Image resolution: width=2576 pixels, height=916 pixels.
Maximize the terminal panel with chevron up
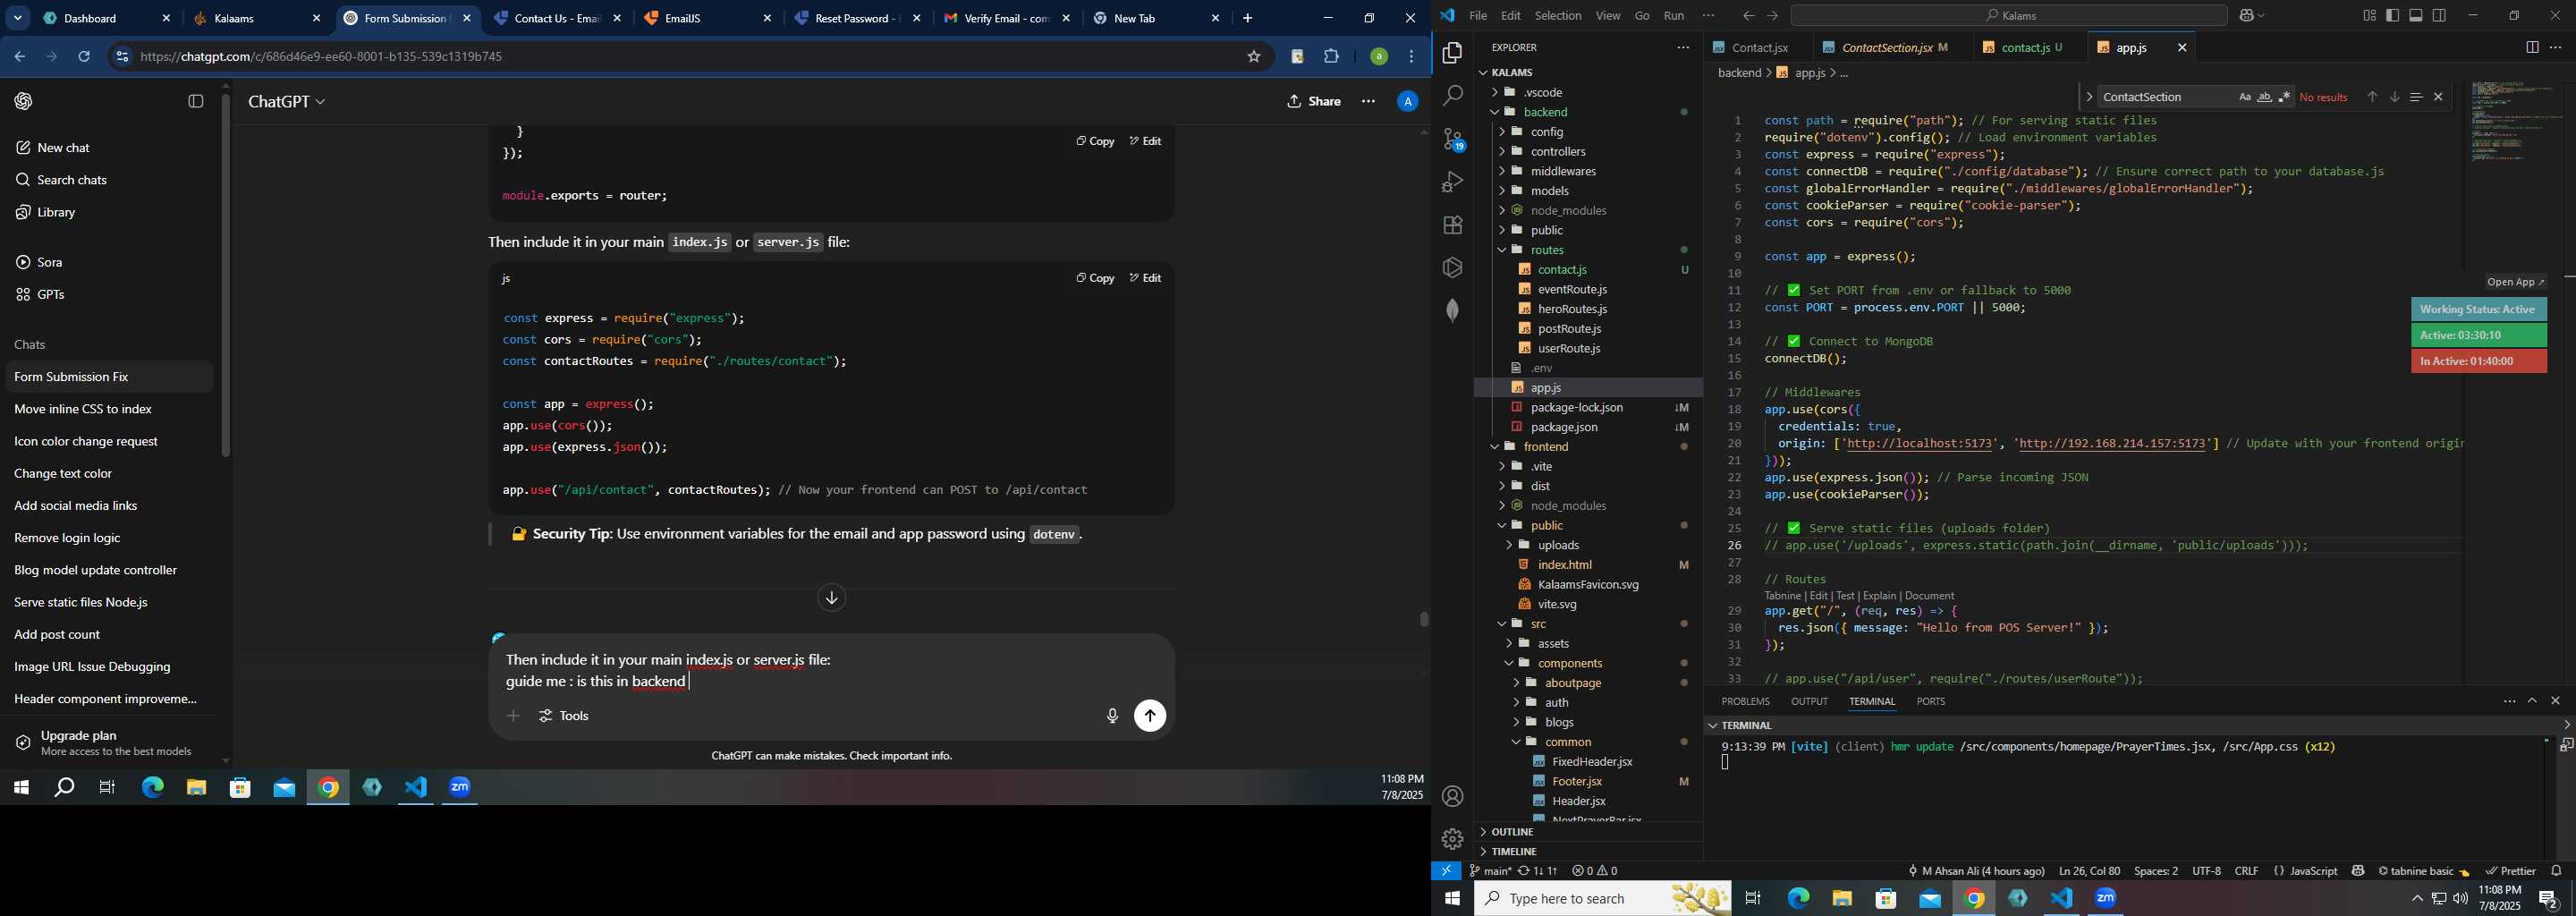point(2532,701)
